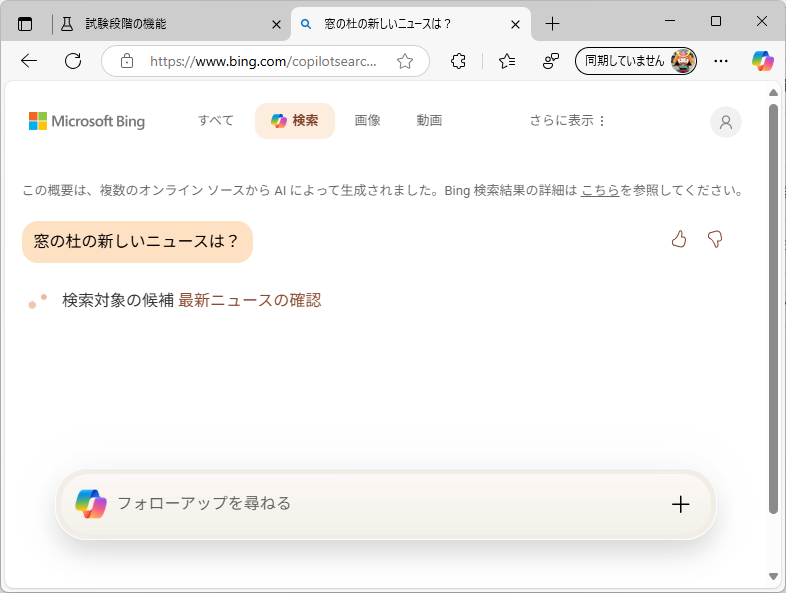This screenshot has height=593, width=786.
Task: View site information lock icon
Action: pyautogui.click(x=127, y=61)
